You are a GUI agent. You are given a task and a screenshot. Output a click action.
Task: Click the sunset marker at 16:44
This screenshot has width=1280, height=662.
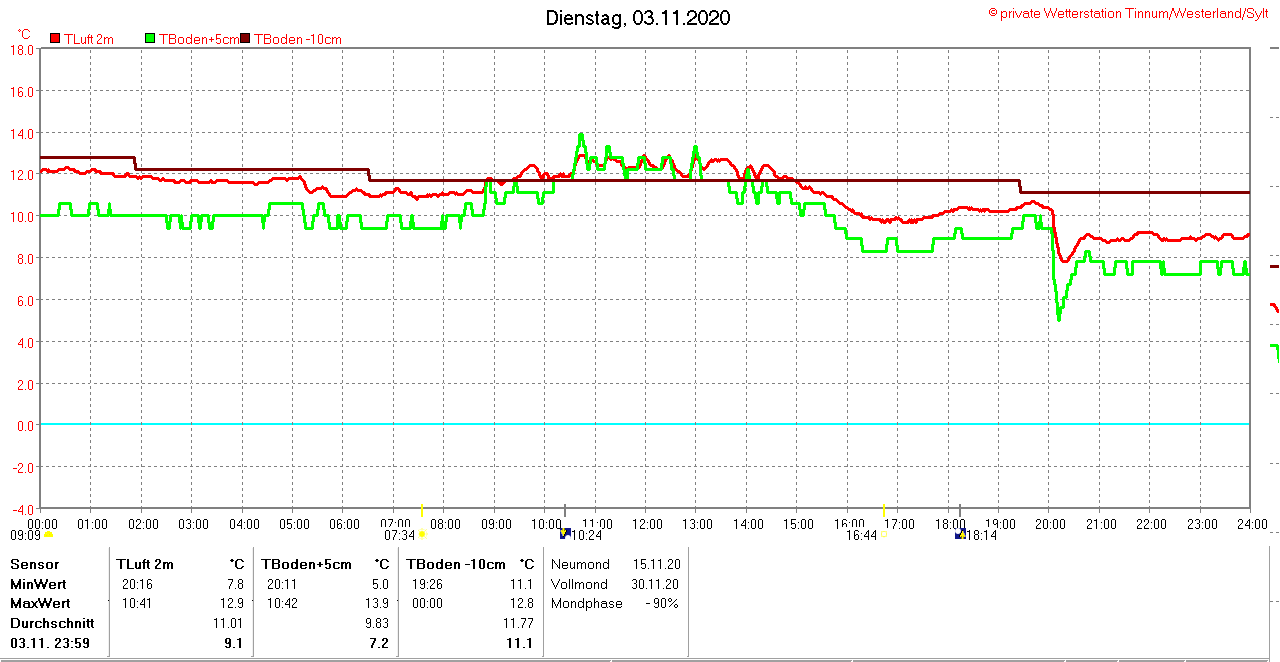[x=884, y=534]
